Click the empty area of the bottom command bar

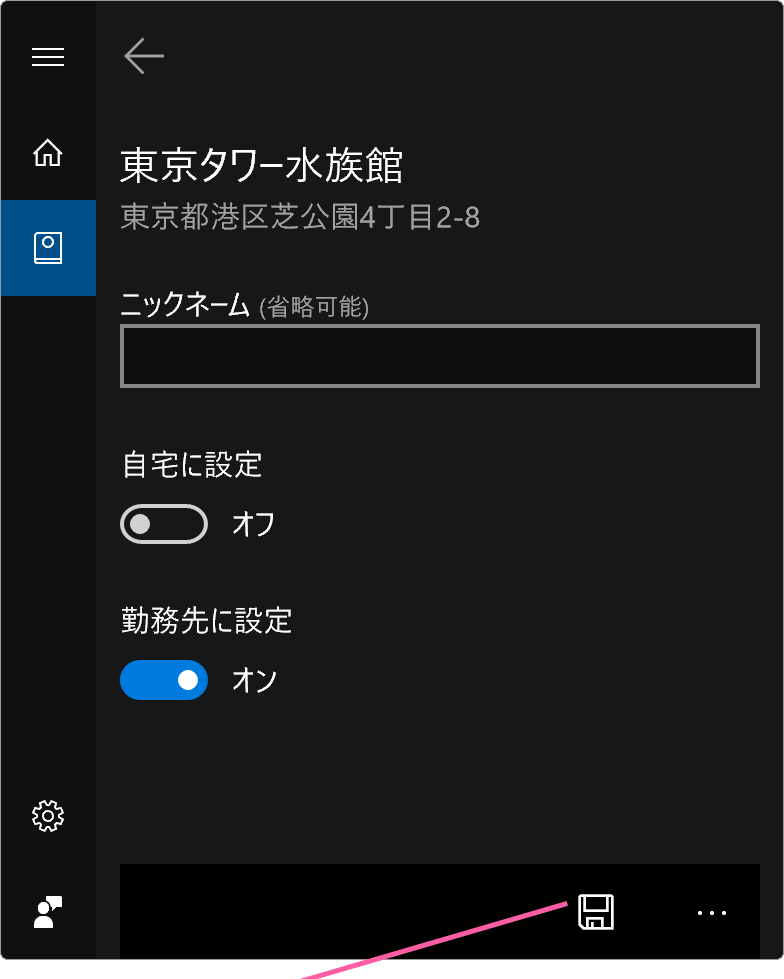[343, 912]
